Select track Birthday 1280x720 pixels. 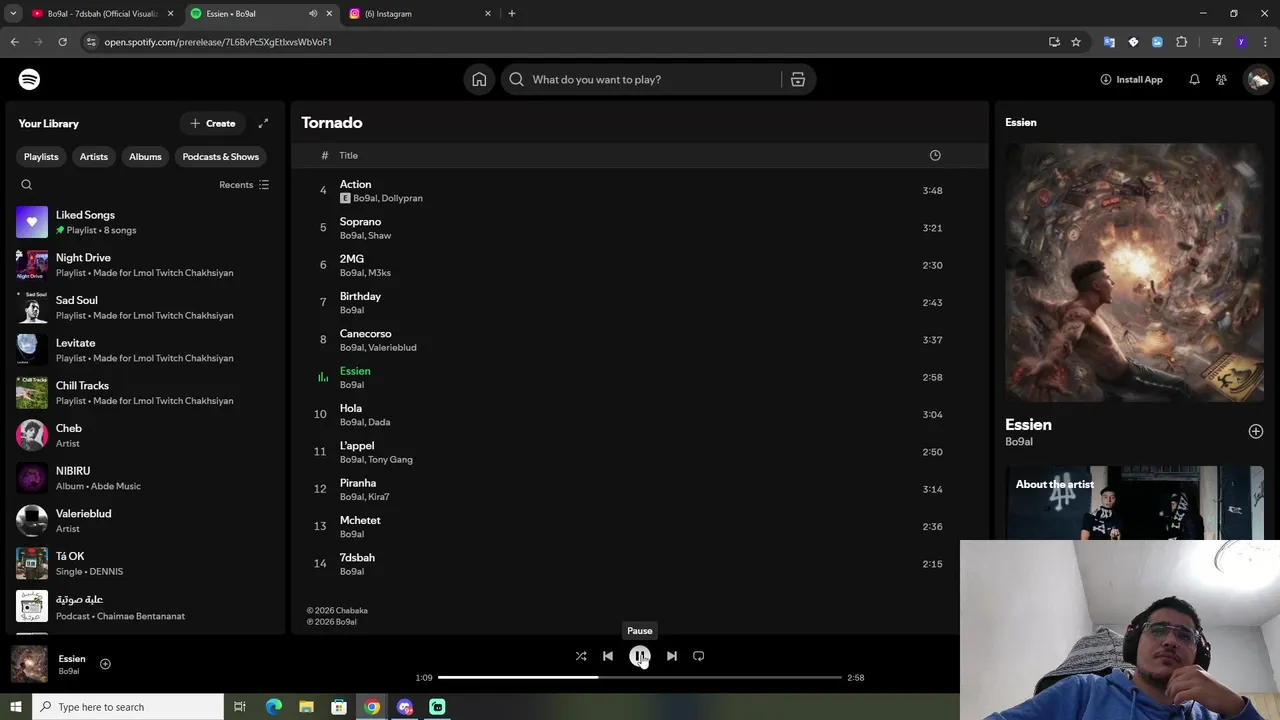pyautogui.click(x=639, y=302)
